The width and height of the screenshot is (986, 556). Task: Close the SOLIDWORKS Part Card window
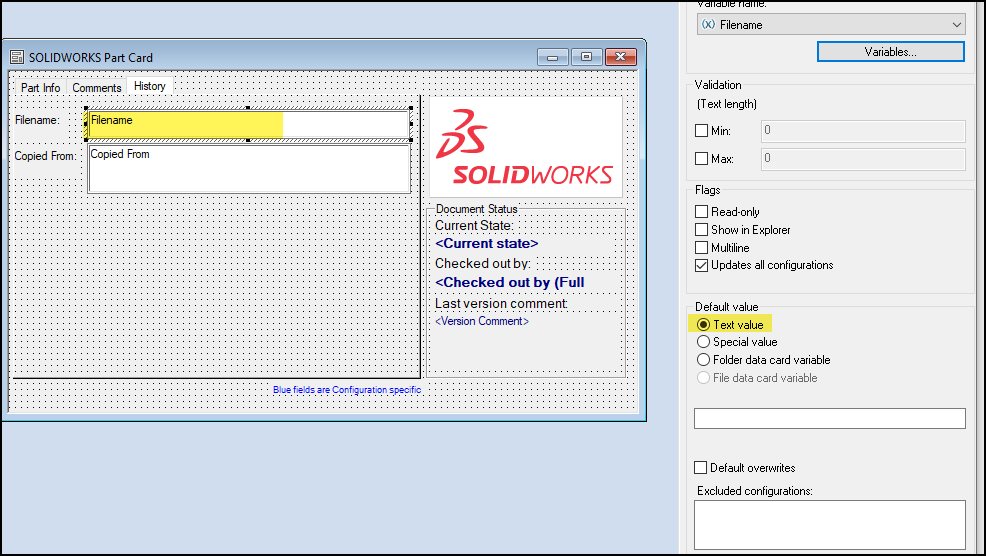[x=621, y=57]
